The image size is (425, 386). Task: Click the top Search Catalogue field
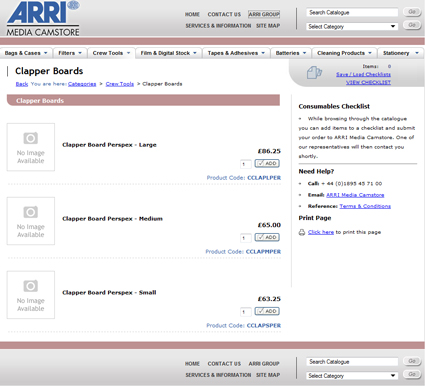coord(352,13)
